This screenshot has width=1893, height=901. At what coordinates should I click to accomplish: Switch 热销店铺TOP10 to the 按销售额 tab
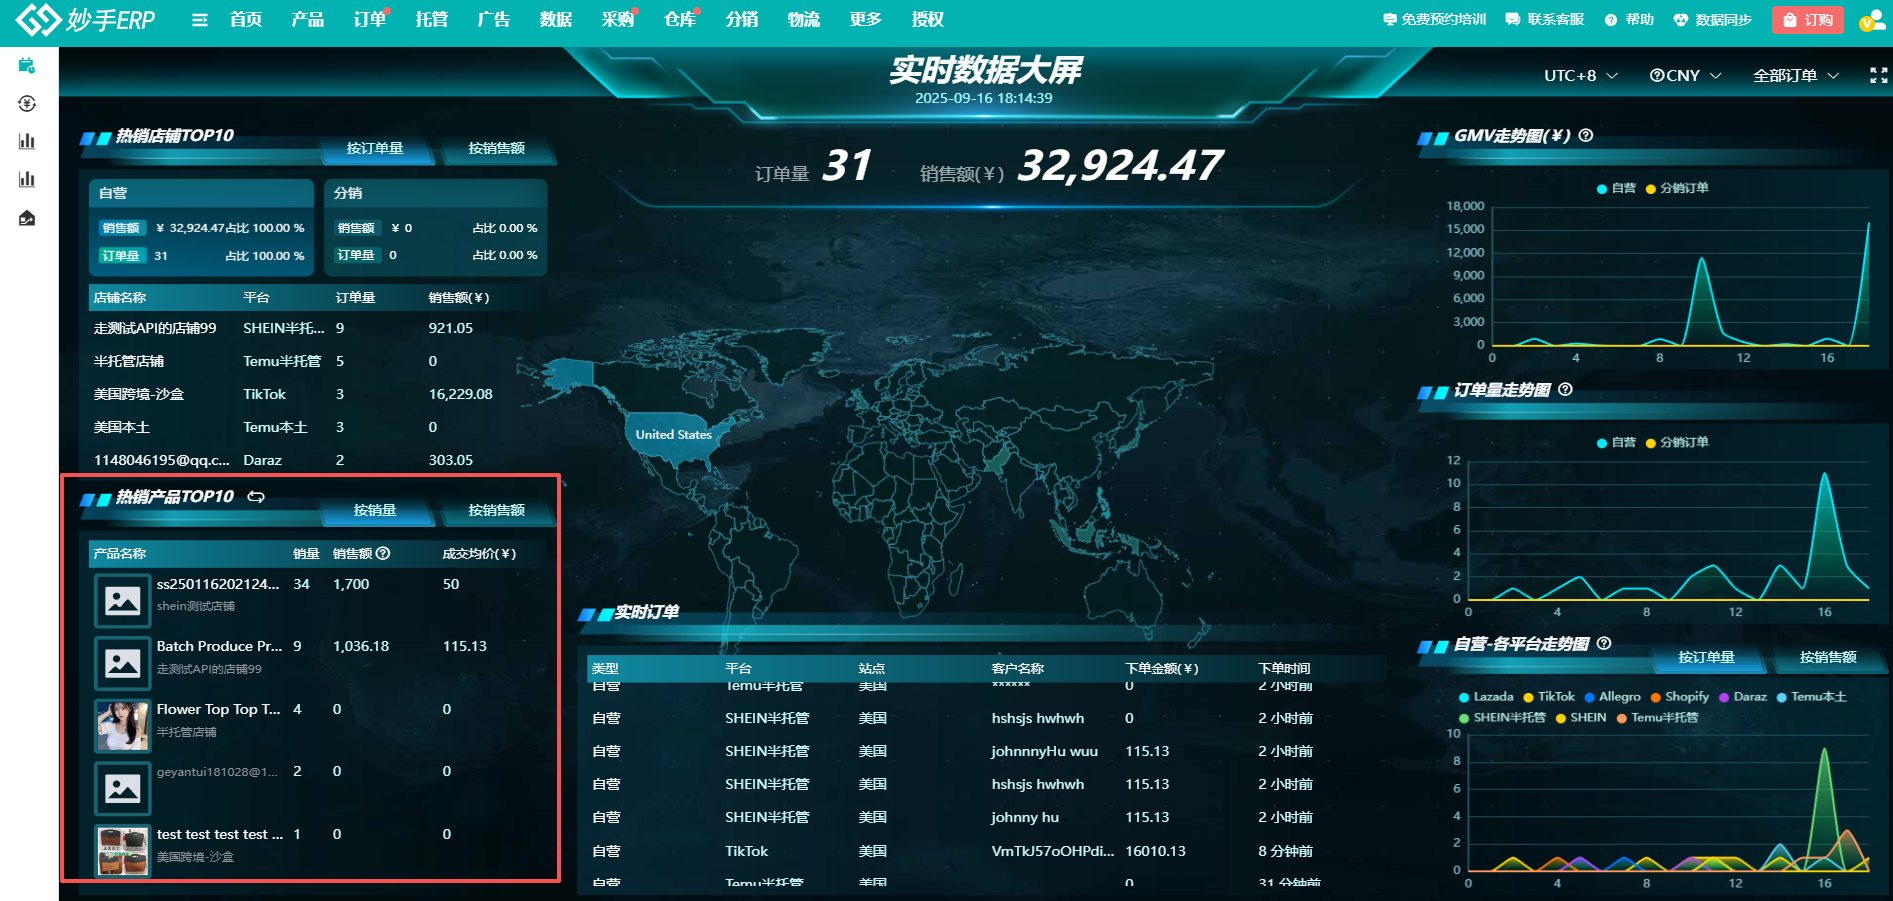[497, 149]
